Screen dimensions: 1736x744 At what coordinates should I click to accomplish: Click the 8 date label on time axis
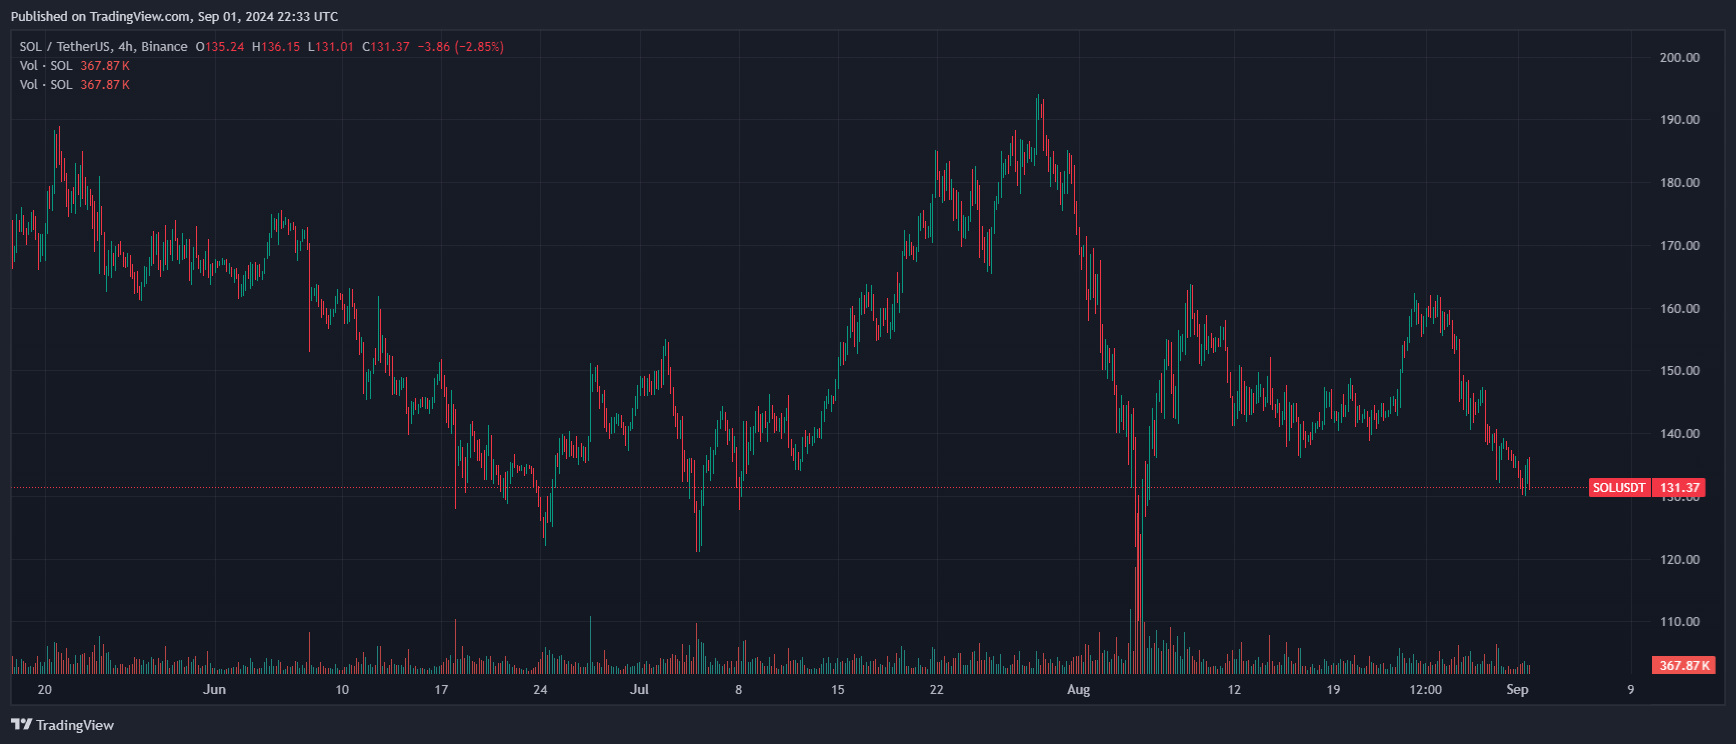739,690
